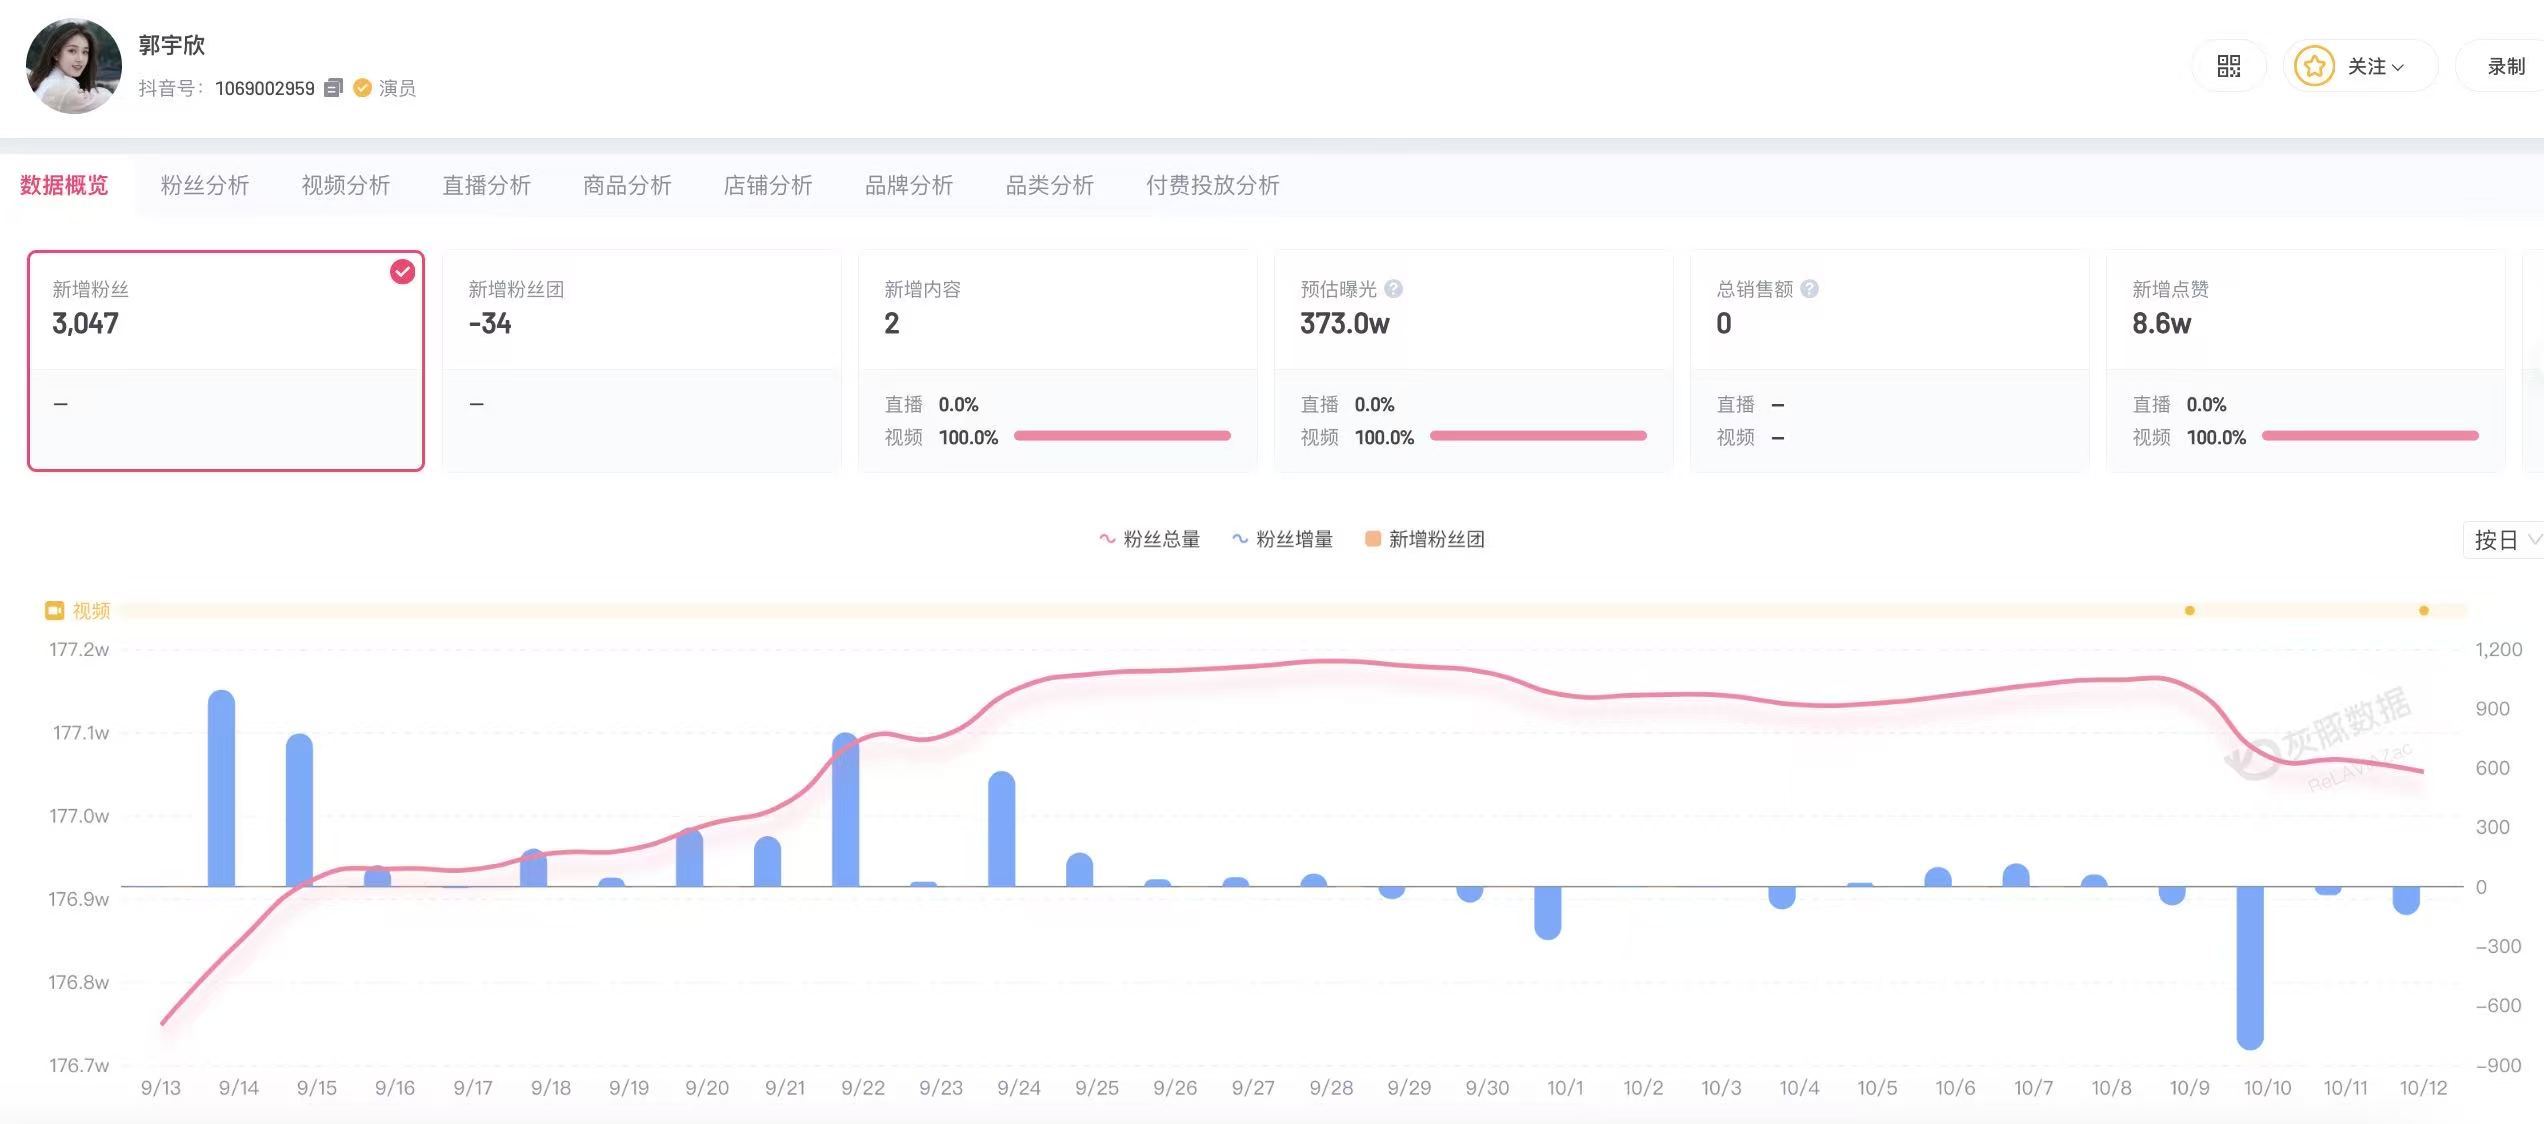Select the 新增点赞 metric card

pos(2306,361)
